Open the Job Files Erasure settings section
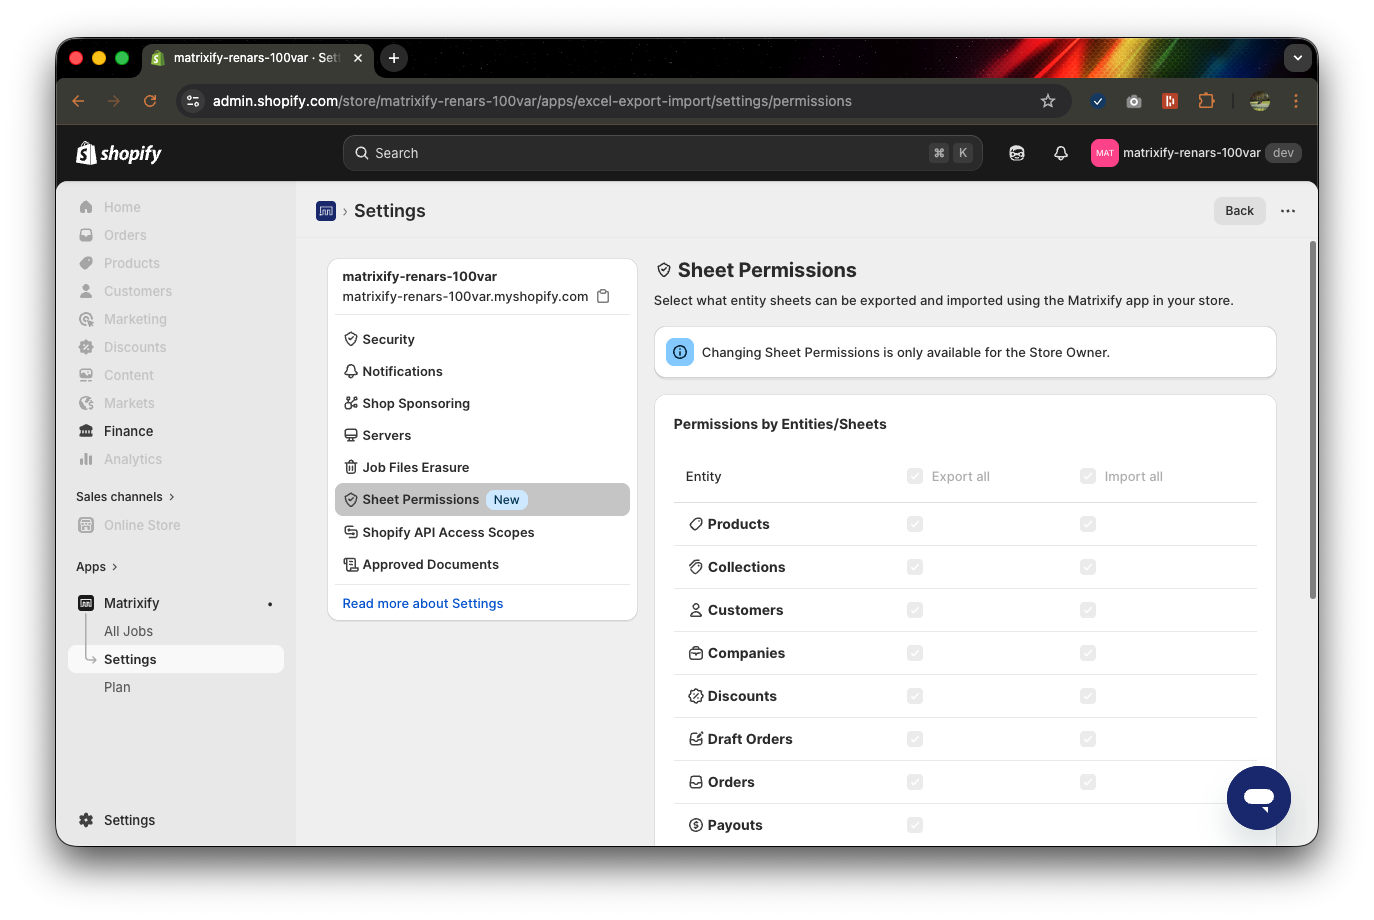Viewport: 1374px width, 920px height. [x=415, y=467]
